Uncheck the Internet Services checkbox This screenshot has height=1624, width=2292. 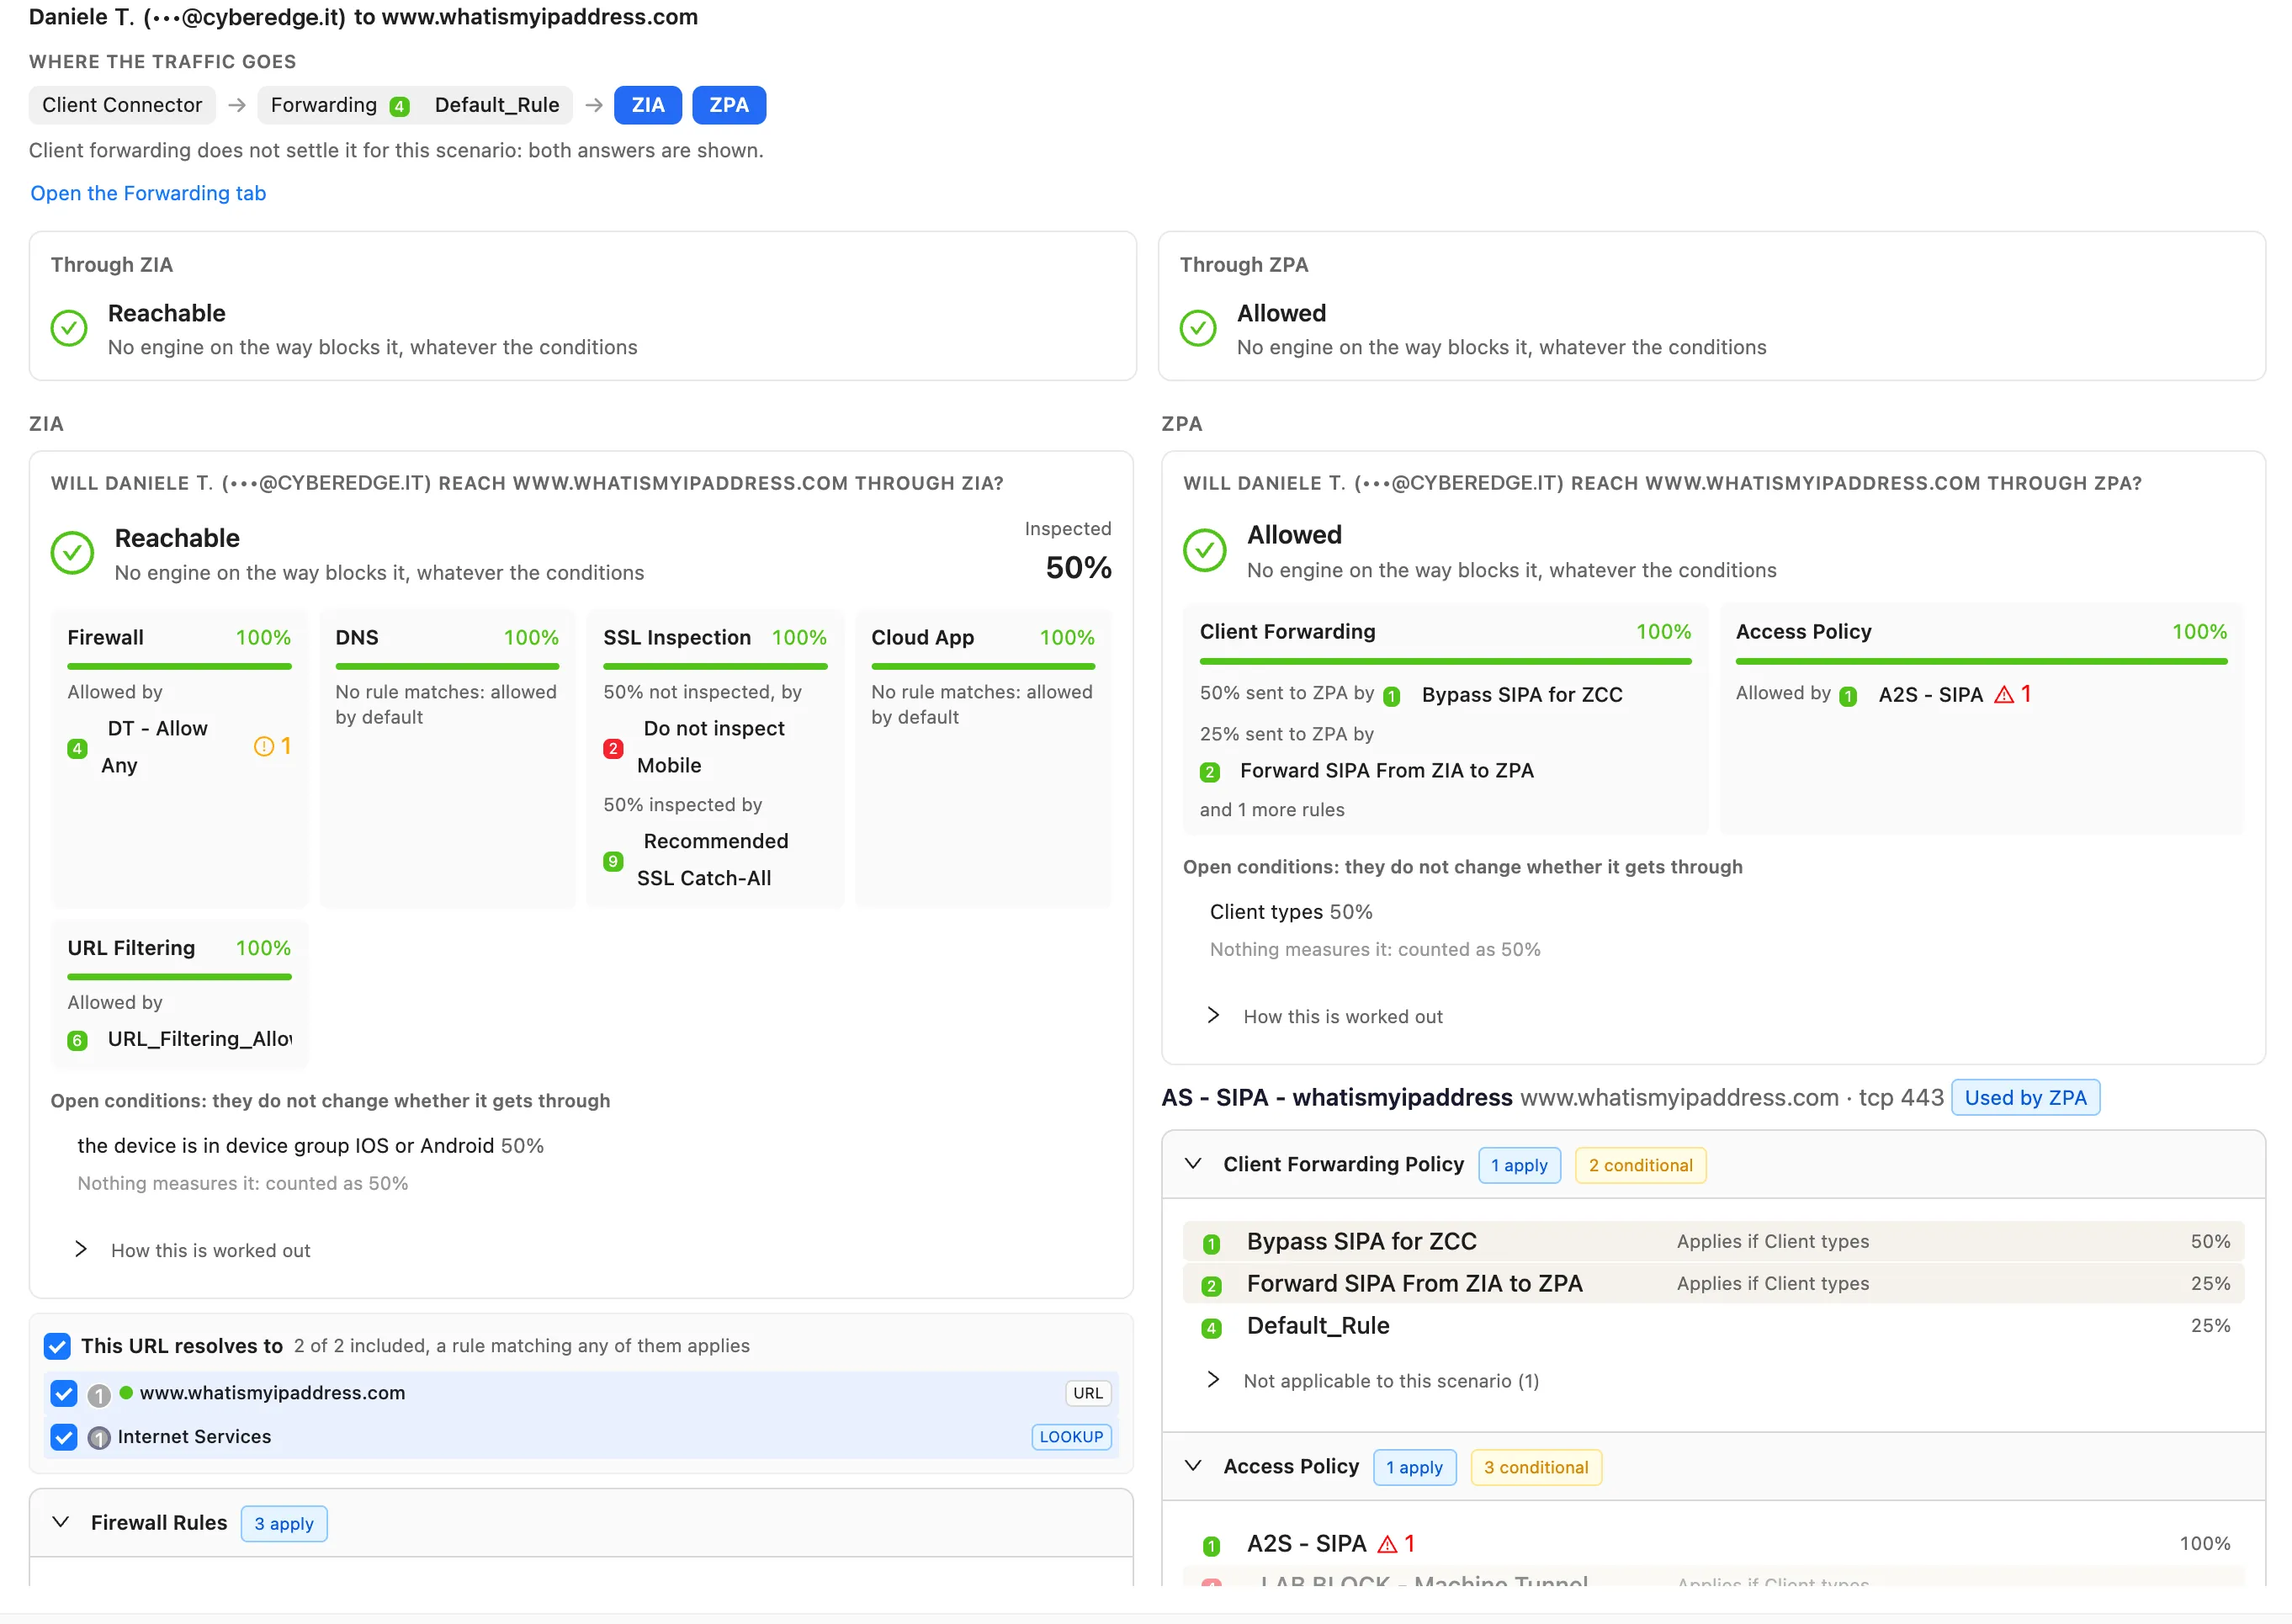tap(64, 1437)
